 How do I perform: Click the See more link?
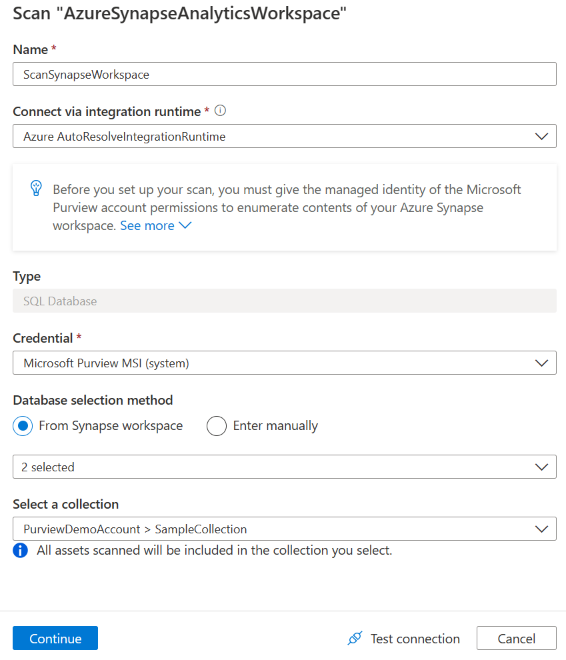pos(147,226)
